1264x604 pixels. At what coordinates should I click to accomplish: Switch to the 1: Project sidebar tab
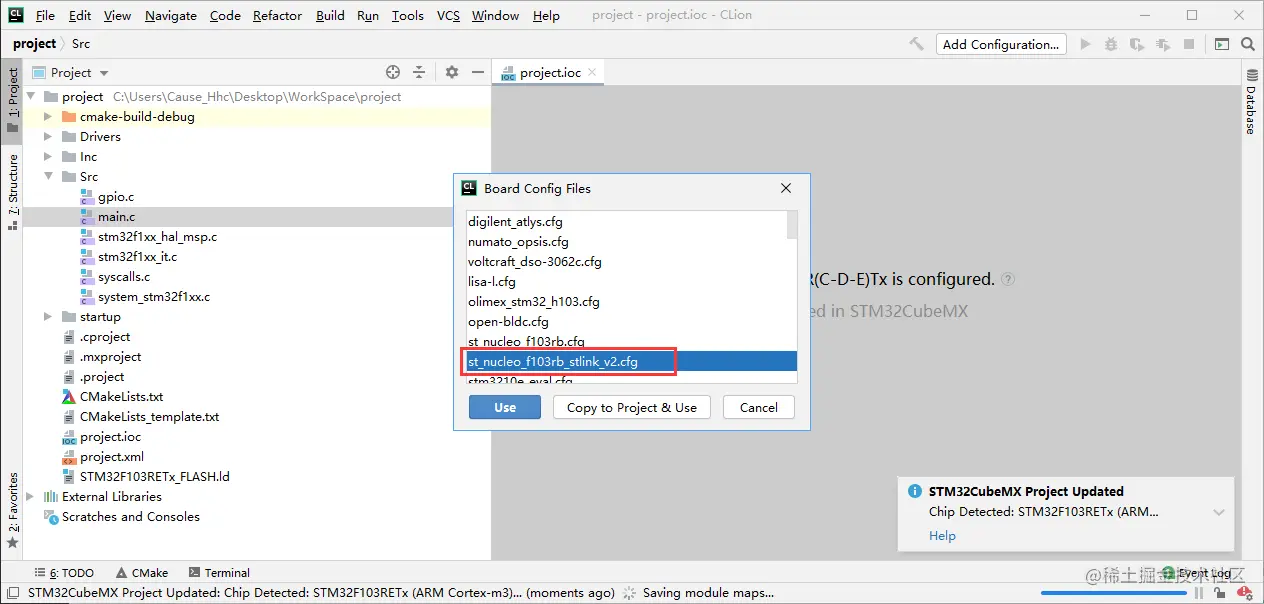point(12,100)
